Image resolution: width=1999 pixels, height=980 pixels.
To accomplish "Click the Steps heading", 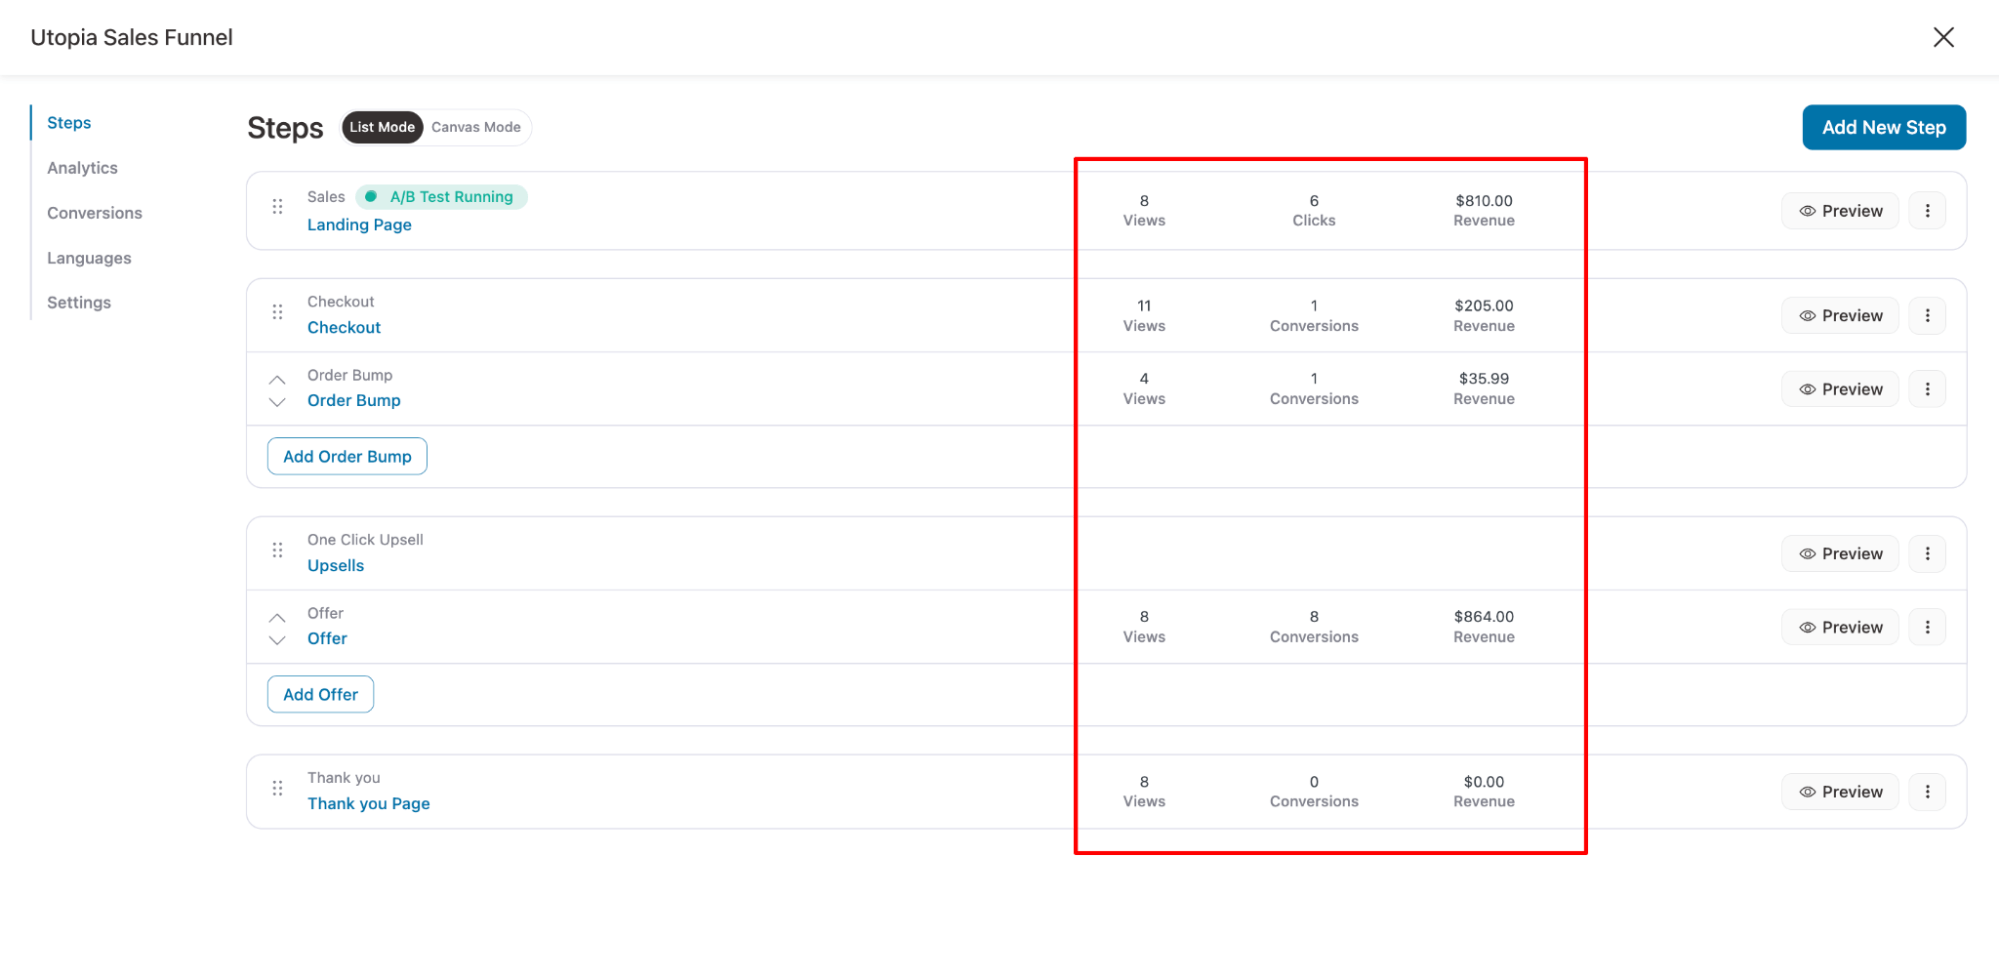I will point(285,128).
